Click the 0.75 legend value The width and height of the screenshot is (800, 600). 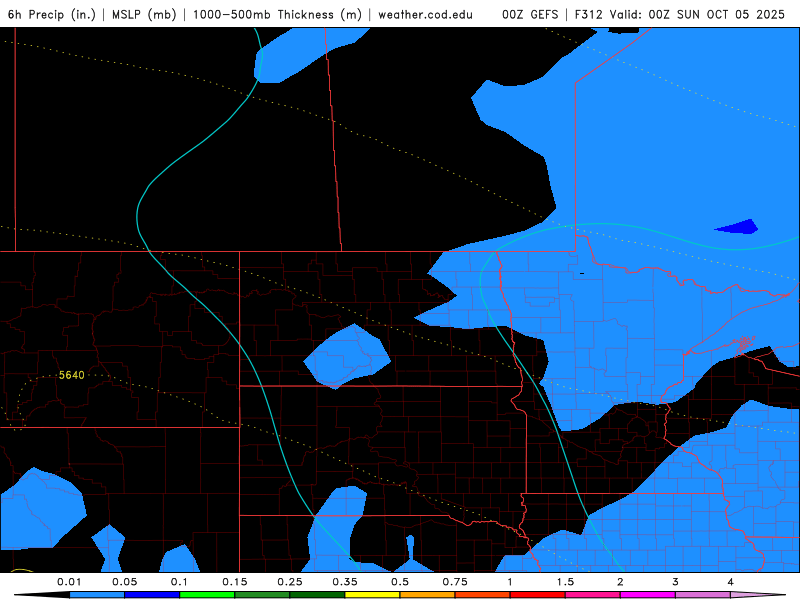[455, 582]
